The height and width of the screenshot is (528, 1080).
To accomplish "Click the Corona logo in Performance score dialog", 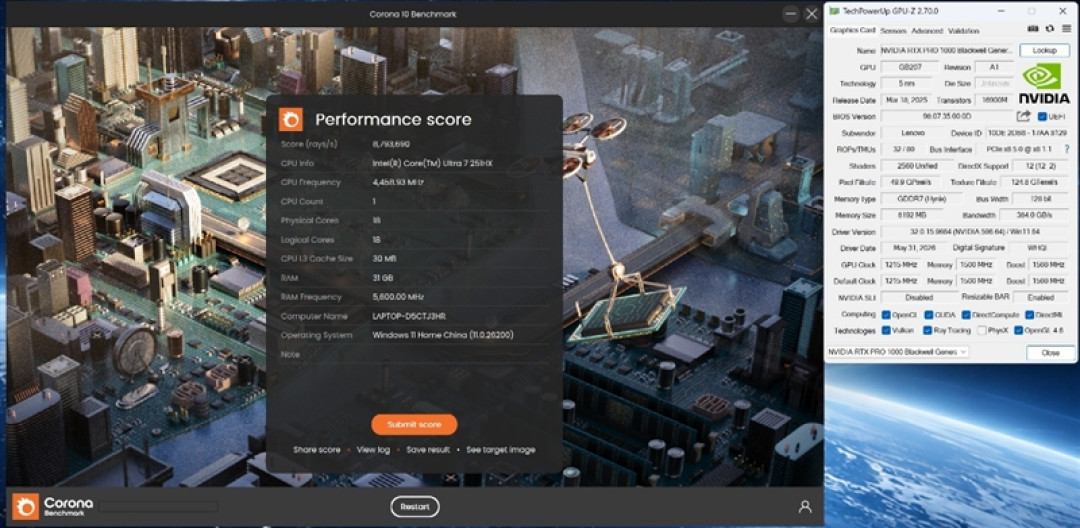I will tap(291, 119).
